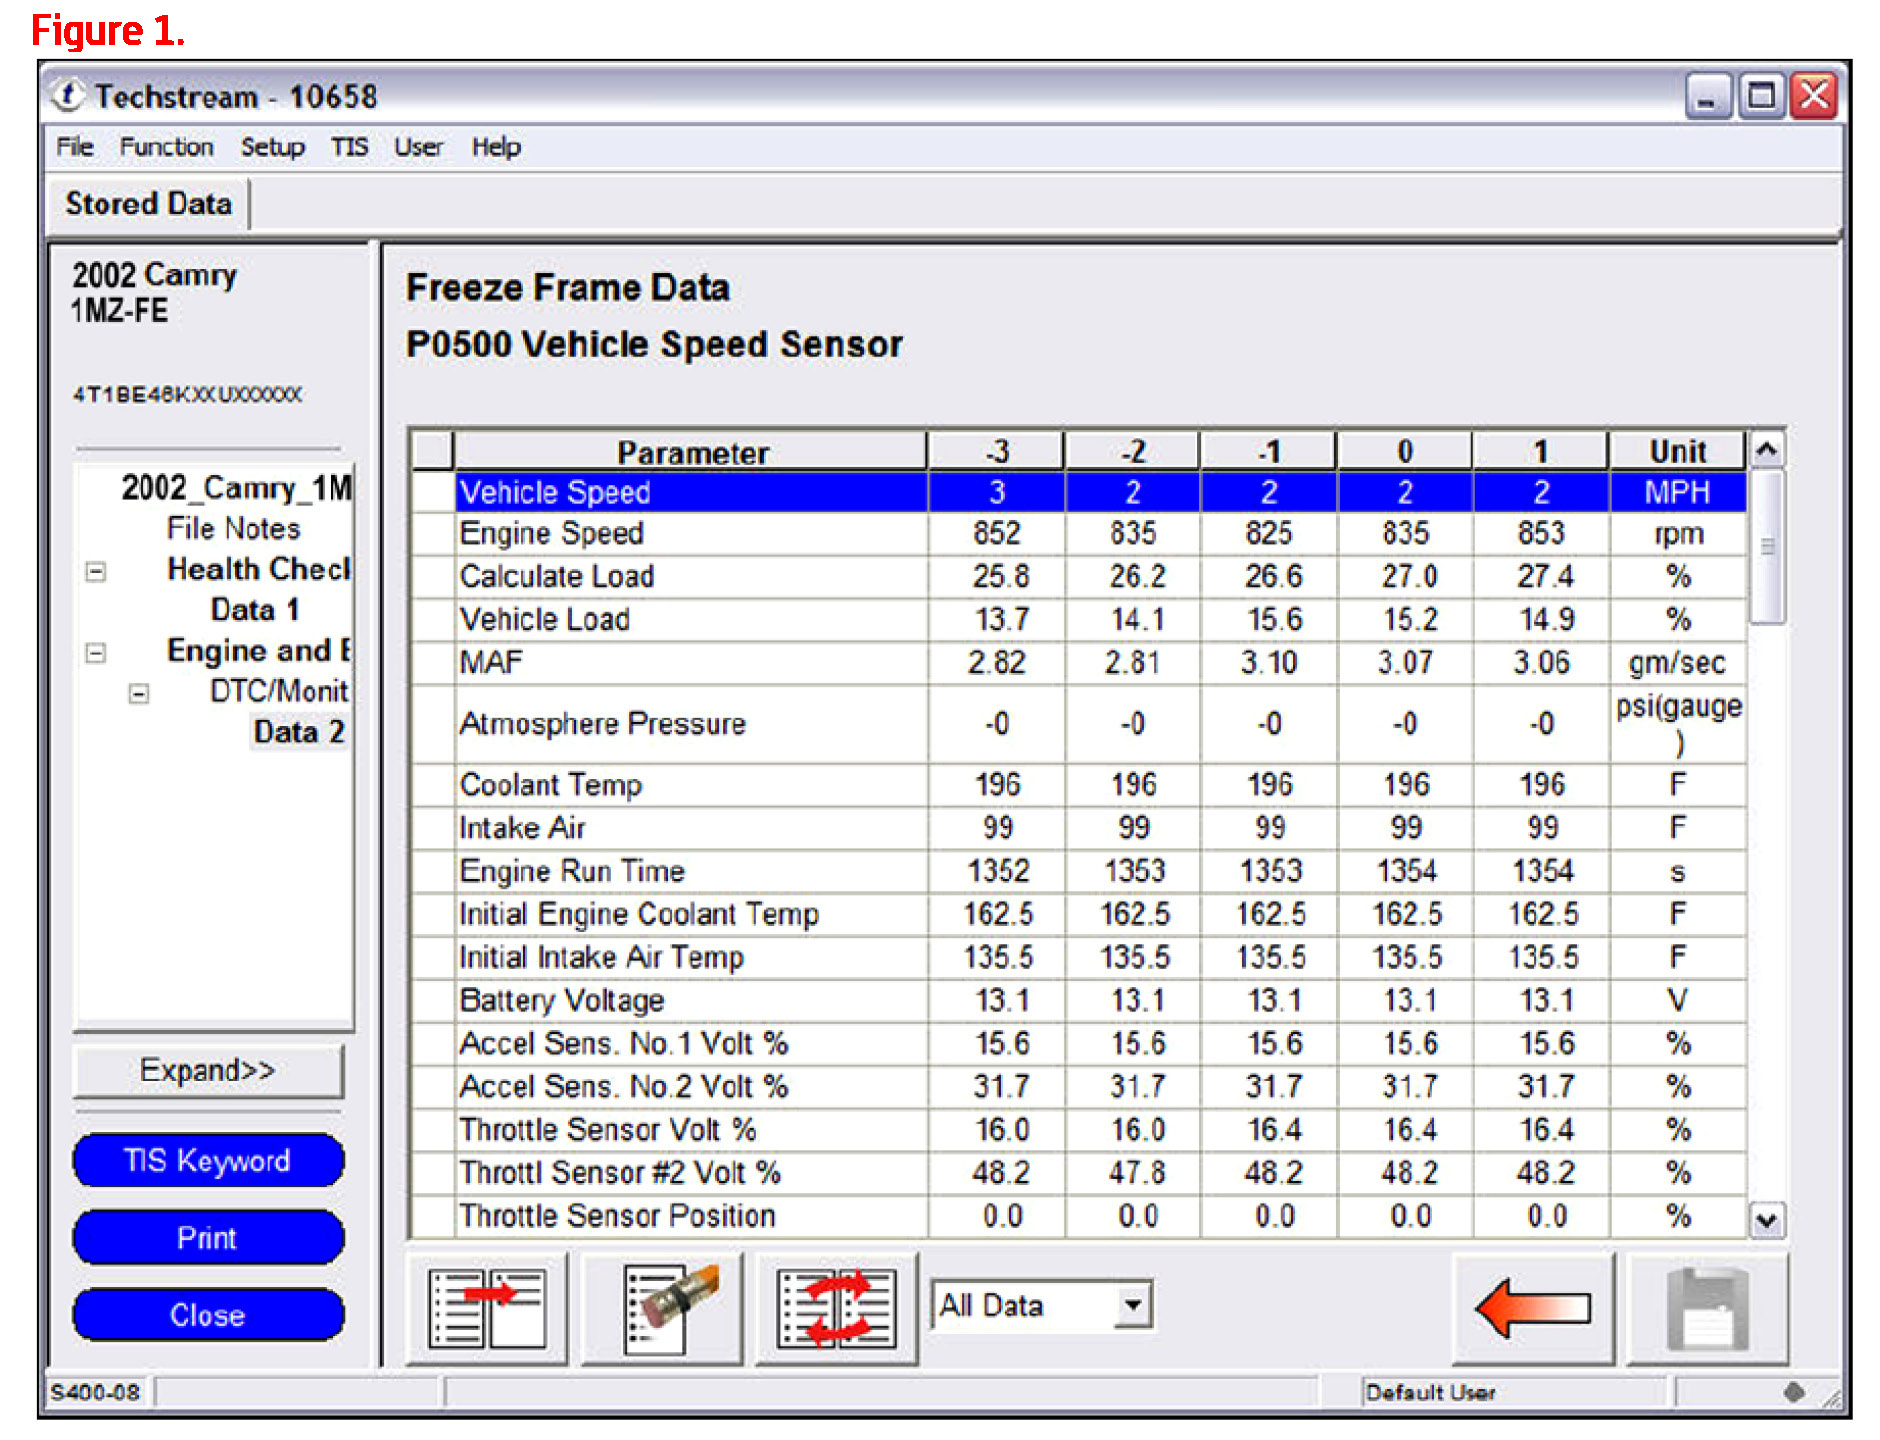This screenshot has height=1440, width=1880.
Task: Select the Stored Data tab
Action: click(148, 204)
